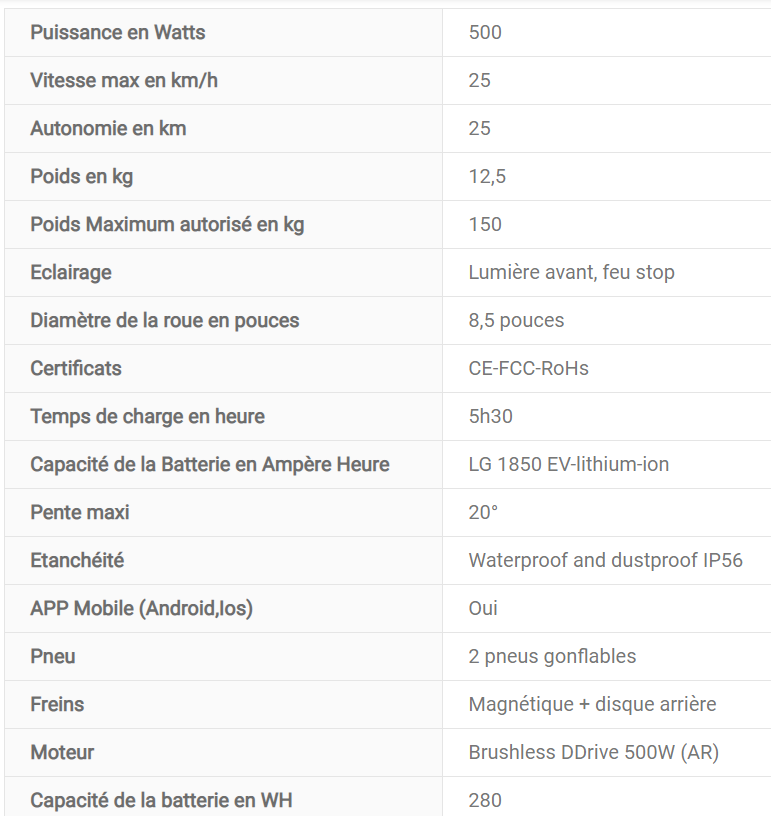Viewport: 771px width, 816px height.
Task: Click the 'Autonomie en km' label
Action: click(x=108, y=129)
